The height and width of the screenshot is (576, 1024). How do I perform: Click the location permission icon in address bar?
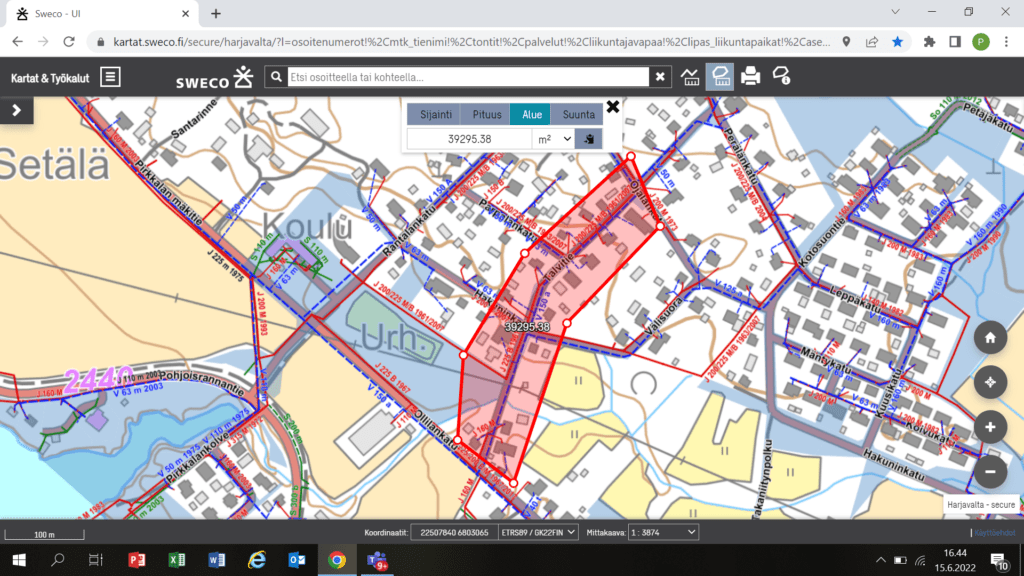(x=846, y=42)
